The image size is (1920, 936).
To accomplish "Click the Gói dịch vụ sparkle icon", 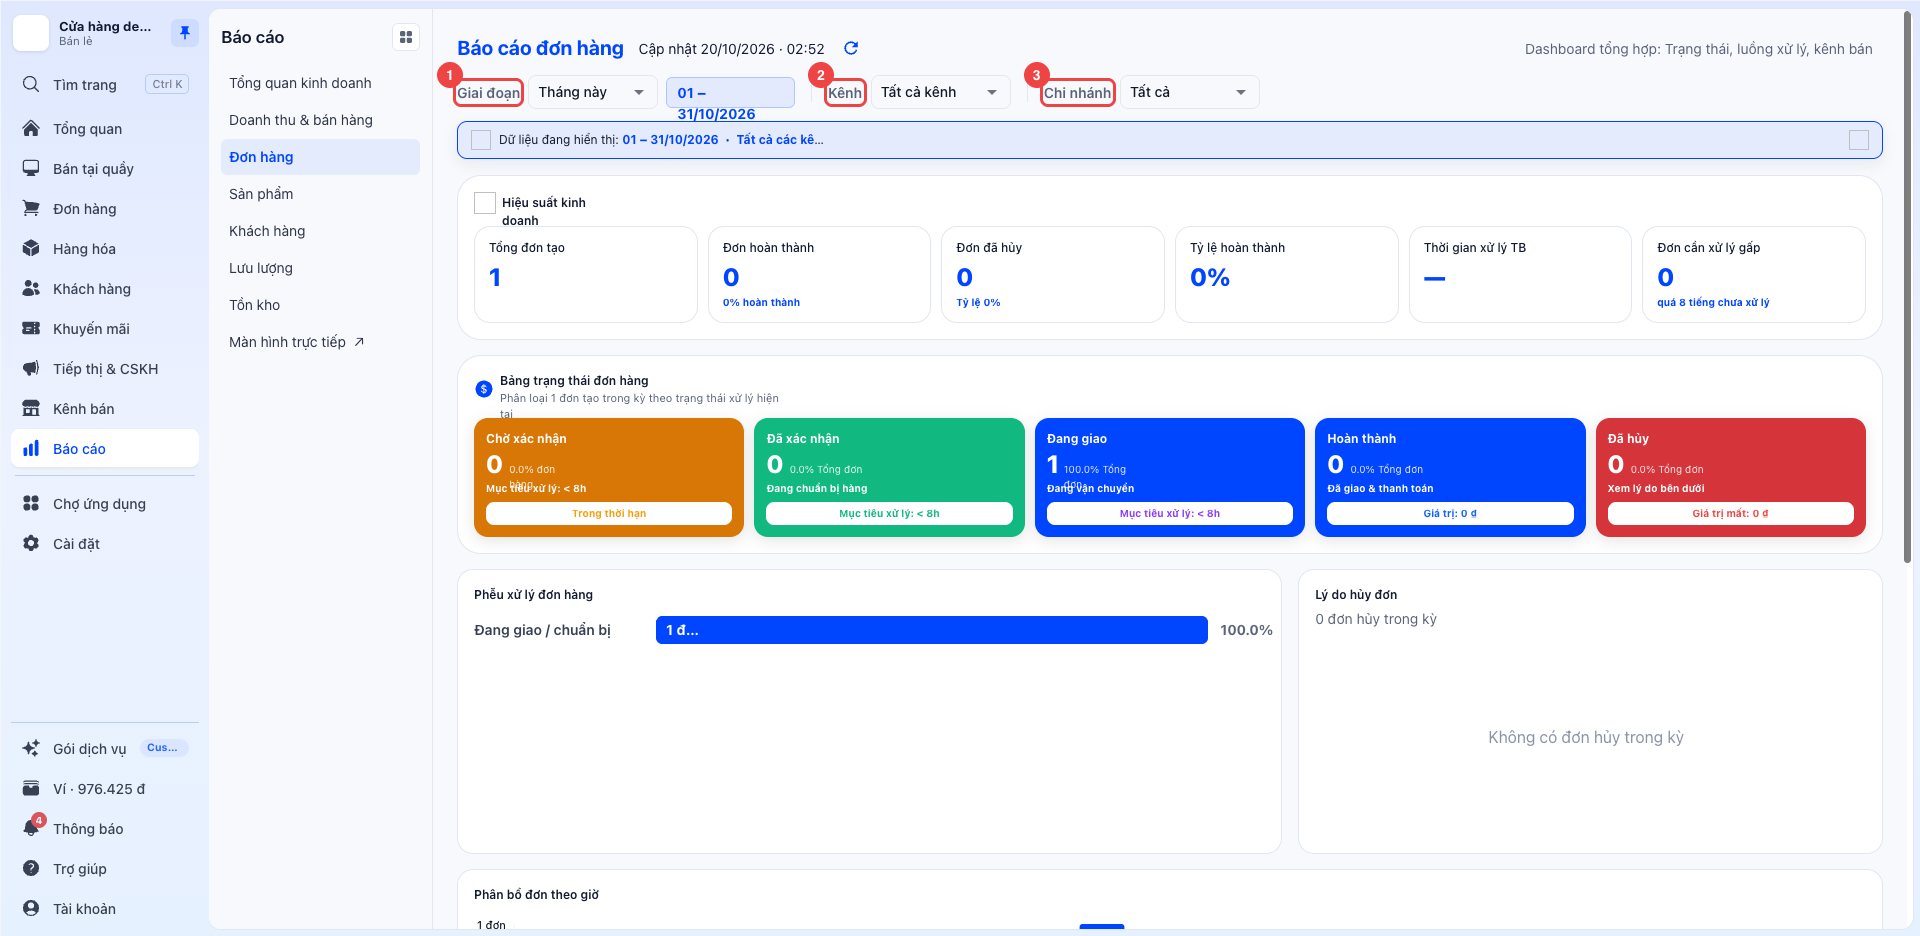I will [31, 749].
